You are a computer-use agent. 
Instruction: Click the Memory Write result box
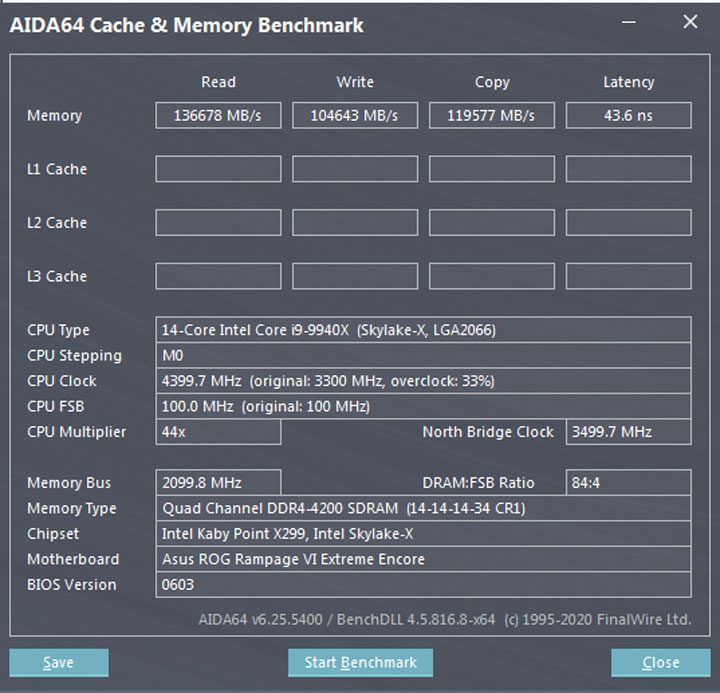pyautogui.click(x=355, y=115)
